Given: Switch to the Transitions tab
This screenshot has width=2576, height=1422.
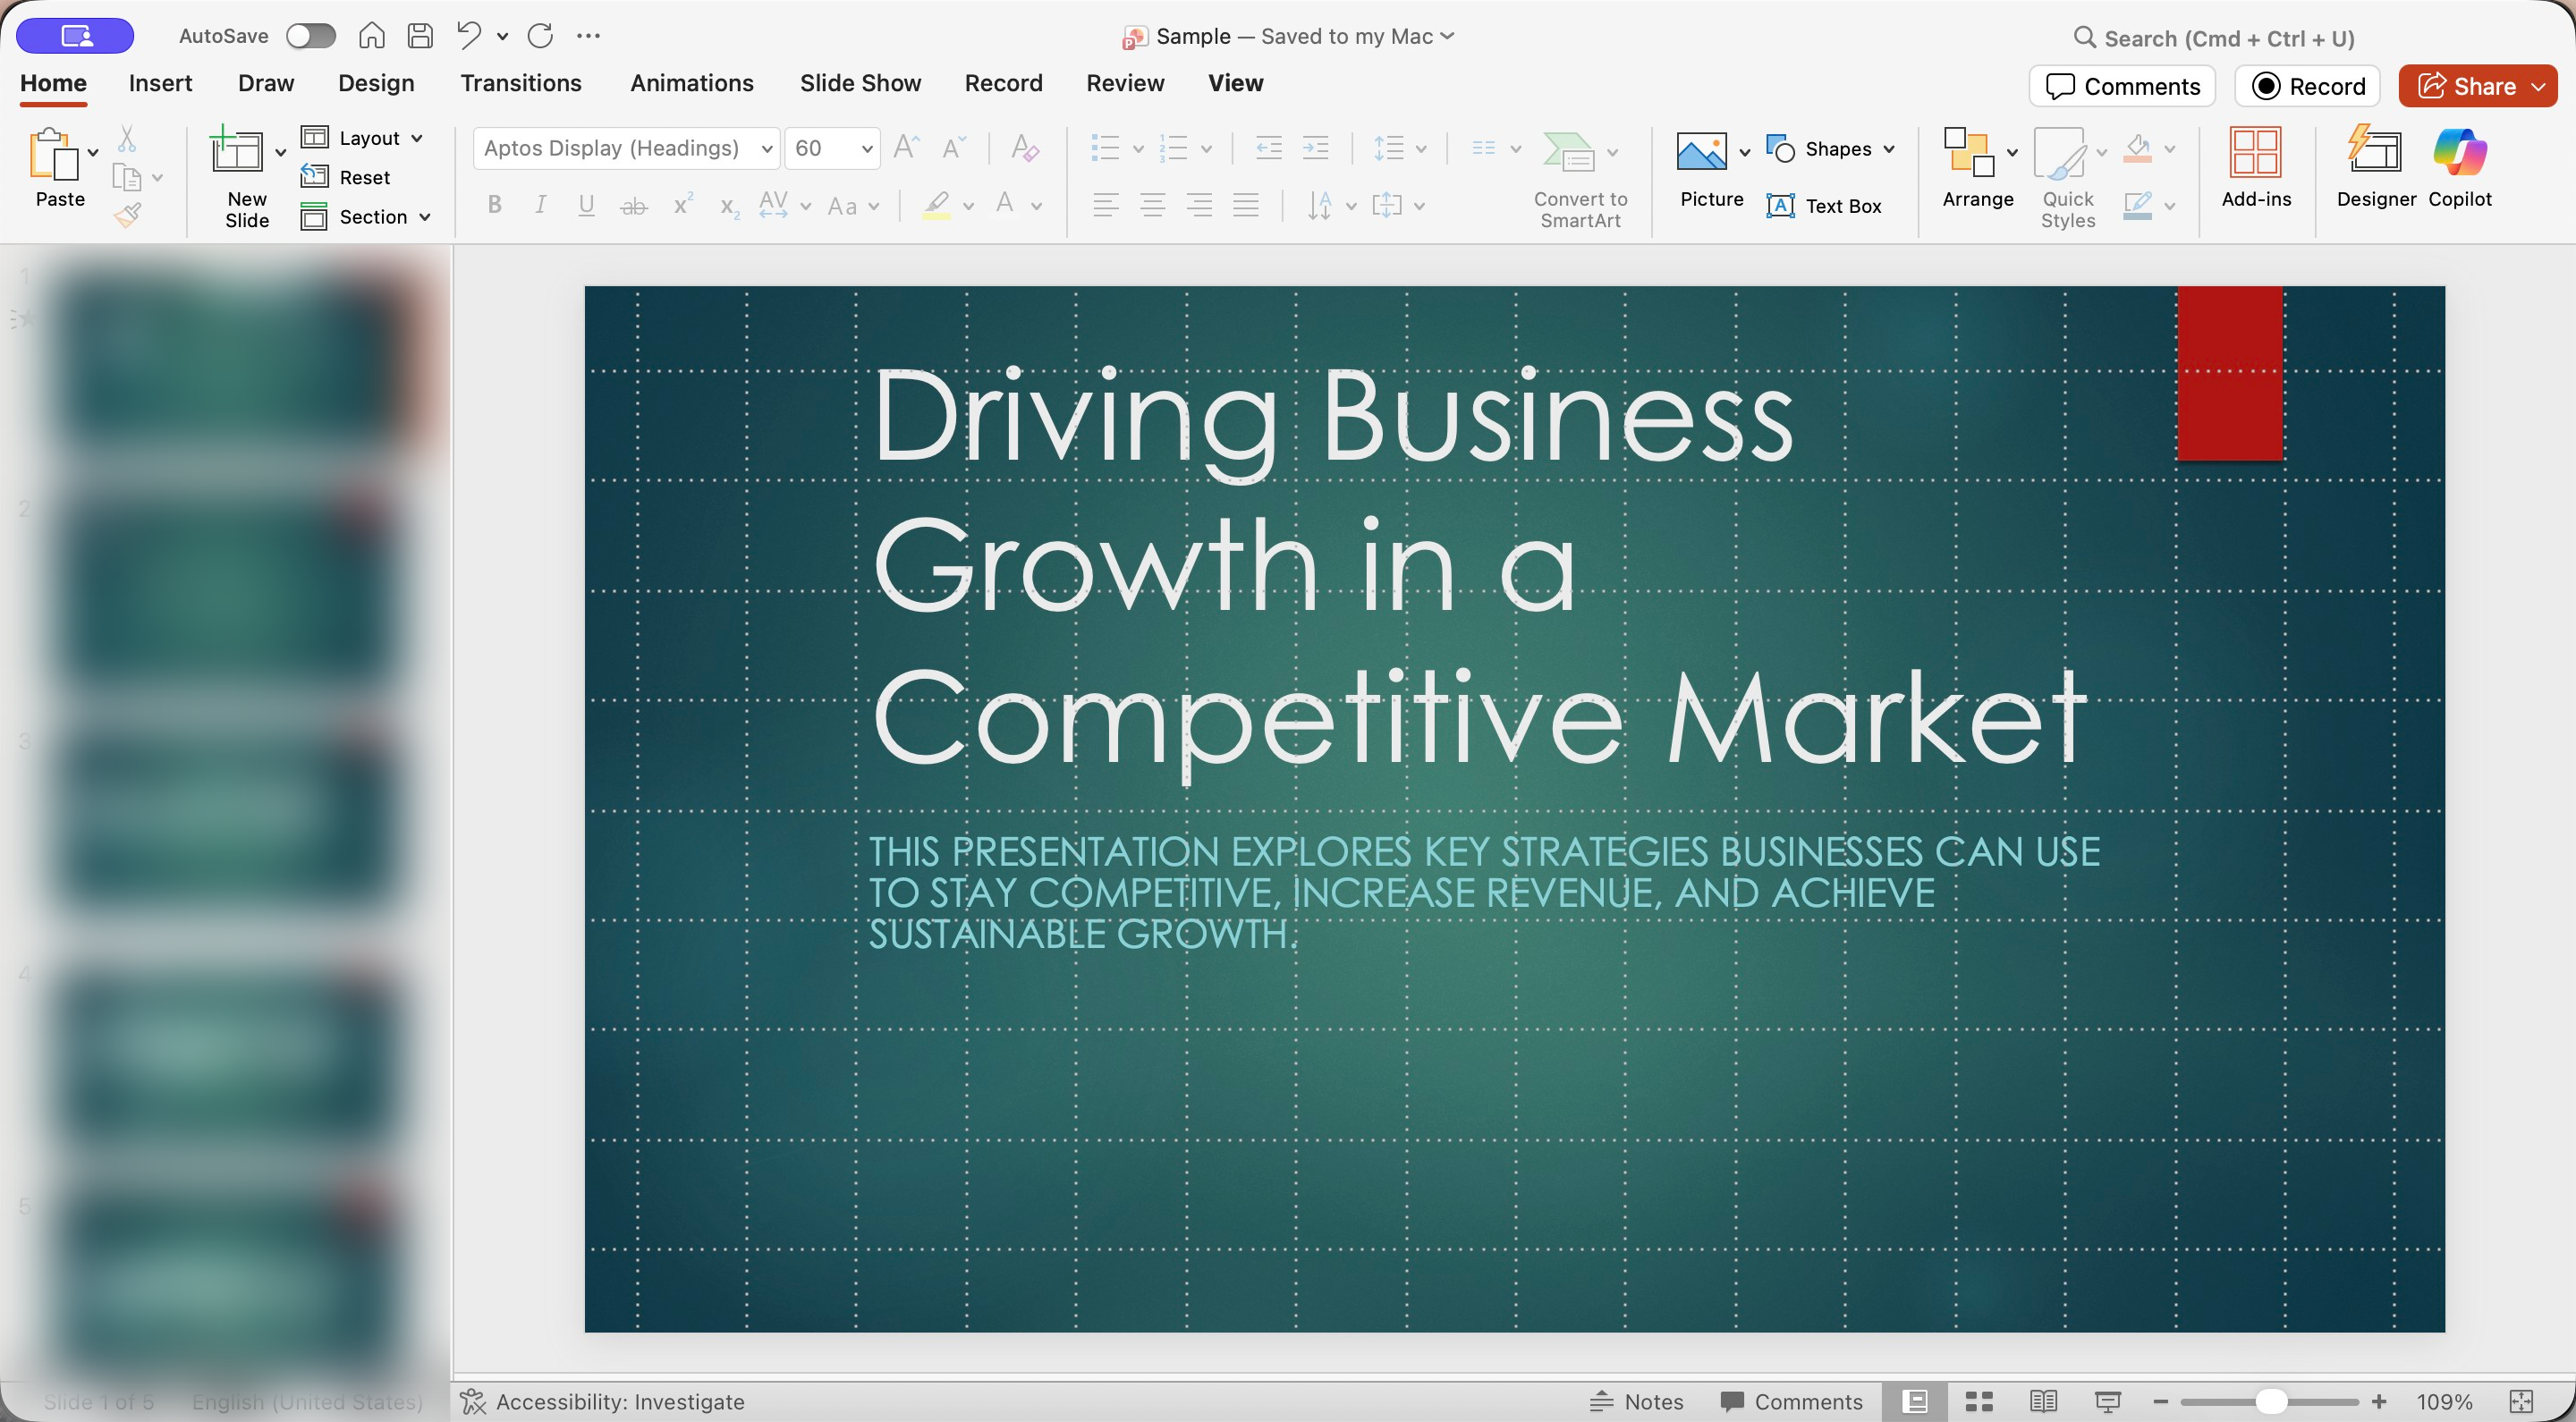Looking at the screenshot, I should 520,83.
